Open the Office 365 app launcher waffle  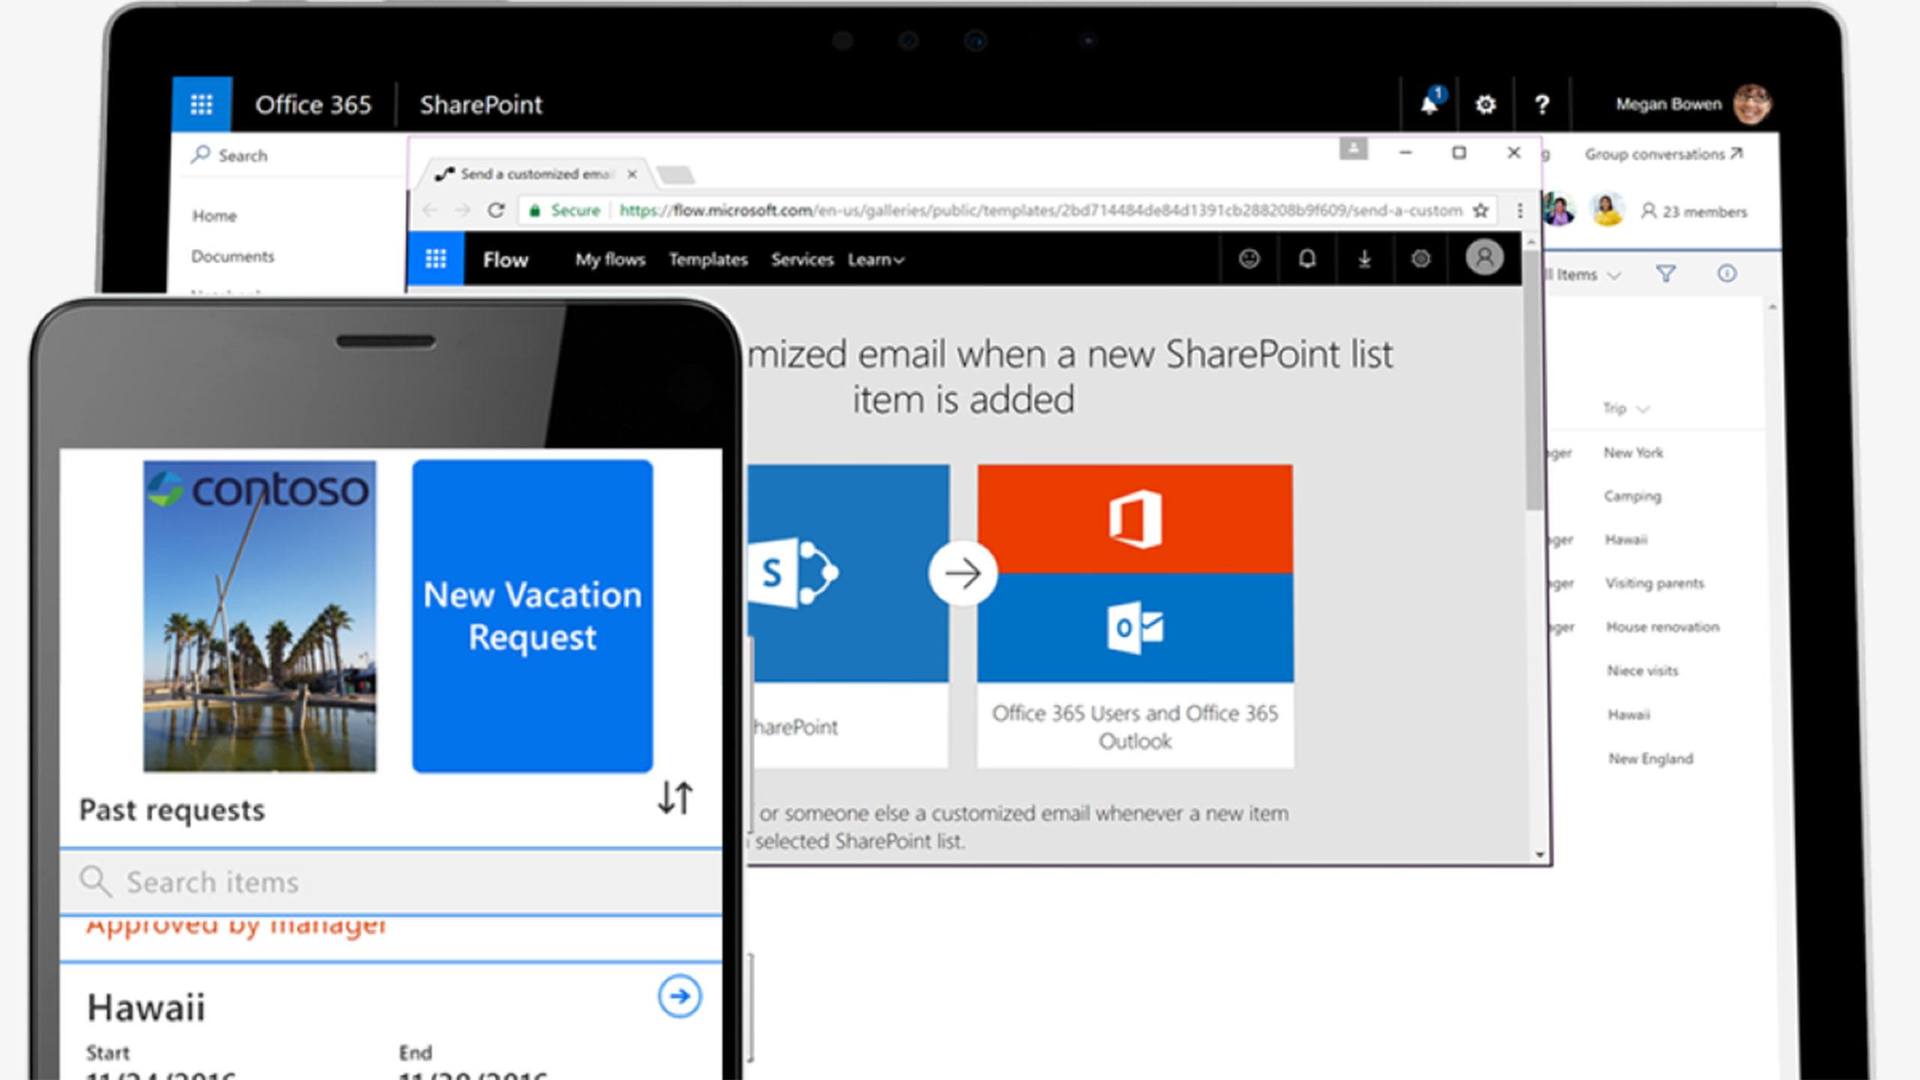(x=201, y=104)
